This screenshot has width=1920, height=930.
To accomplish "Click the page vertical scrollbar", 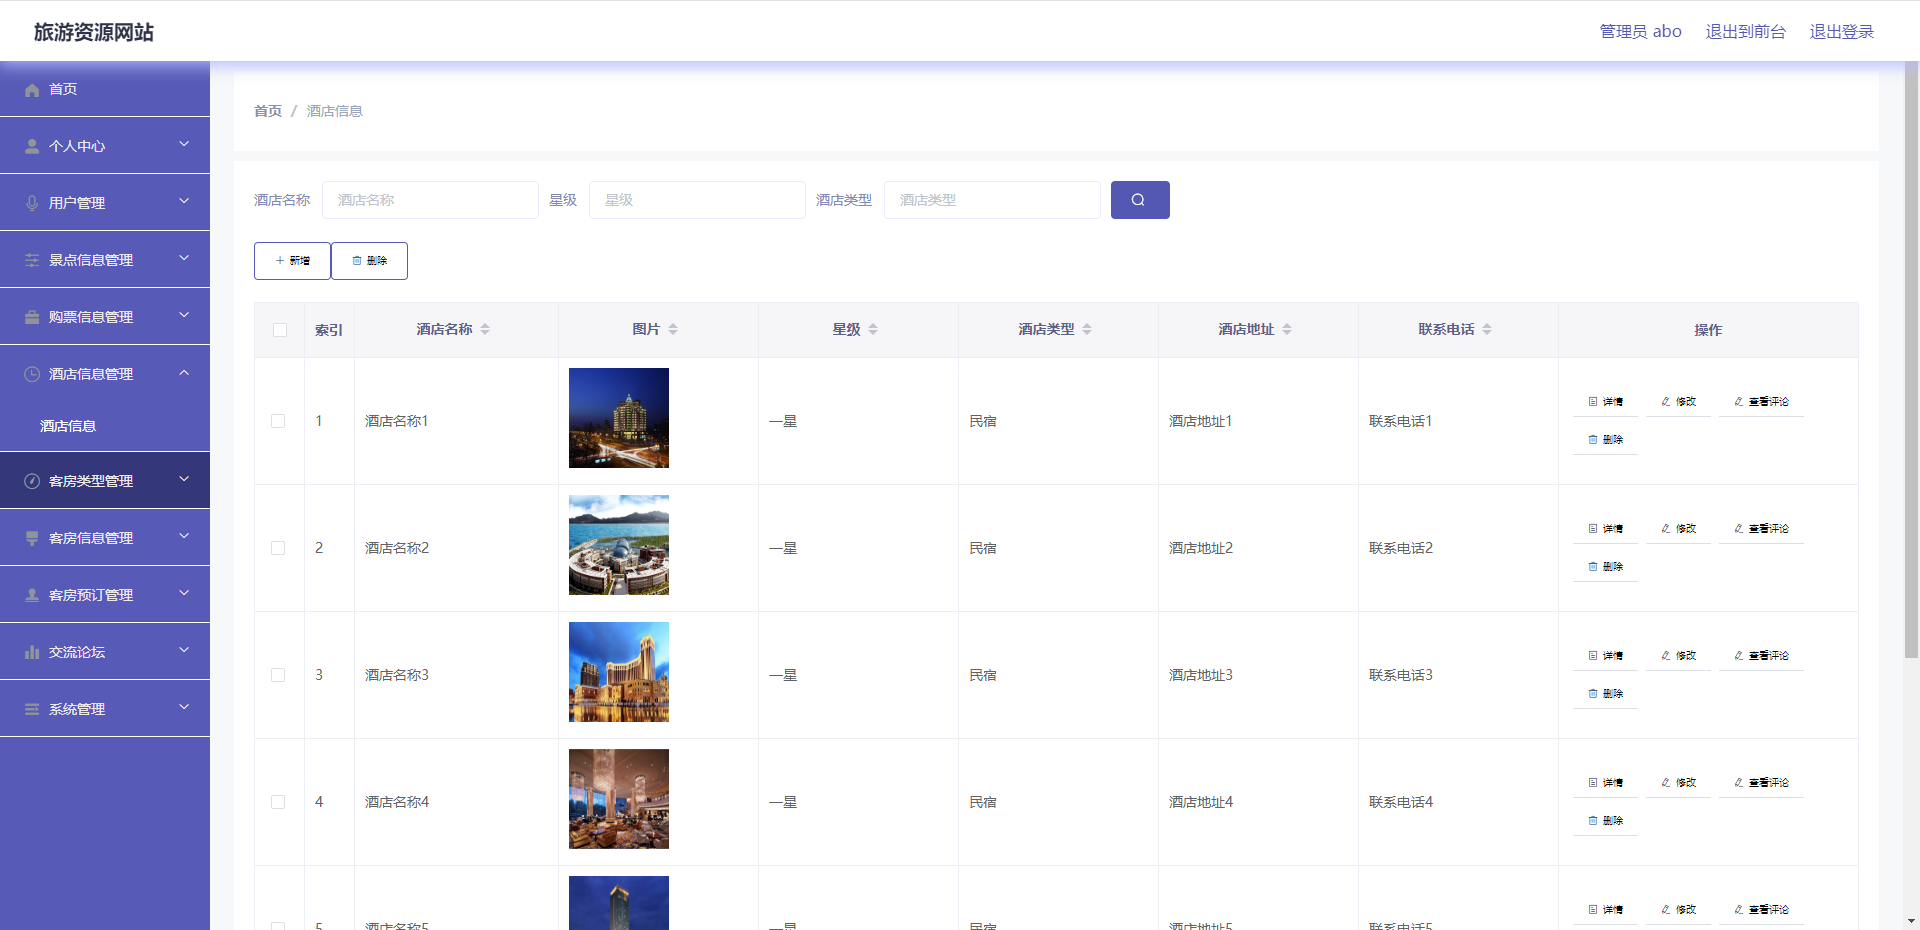I will [x=1911, y=360].
